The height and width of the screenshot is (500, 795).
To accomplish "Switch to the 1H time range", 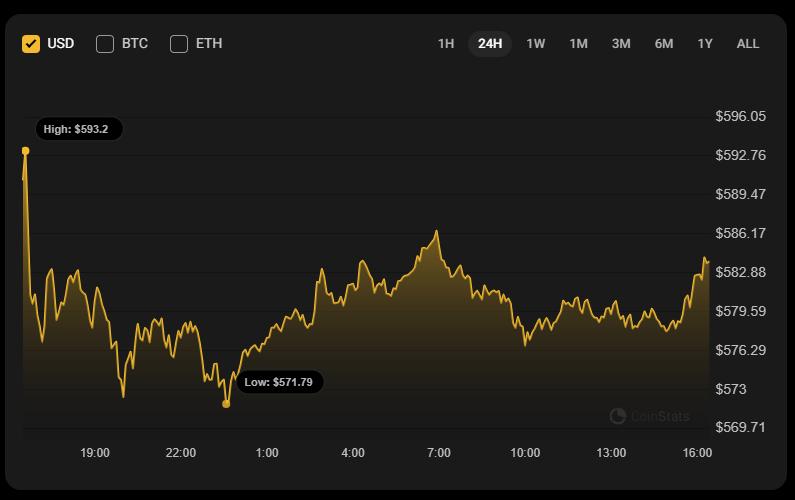I will [446, 43].
